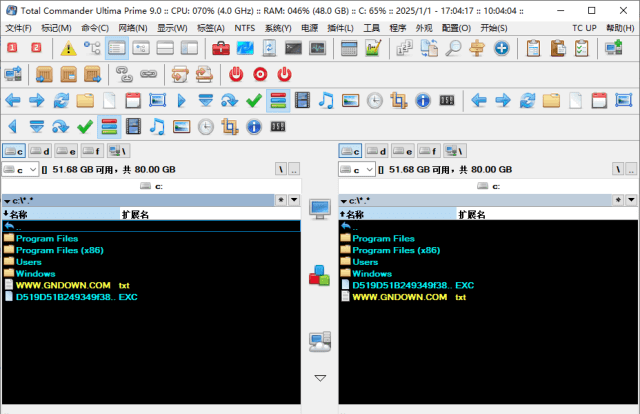
Task: Sort left panel by 名称 column
Action: pyautogui.click(x=61, y=214)
